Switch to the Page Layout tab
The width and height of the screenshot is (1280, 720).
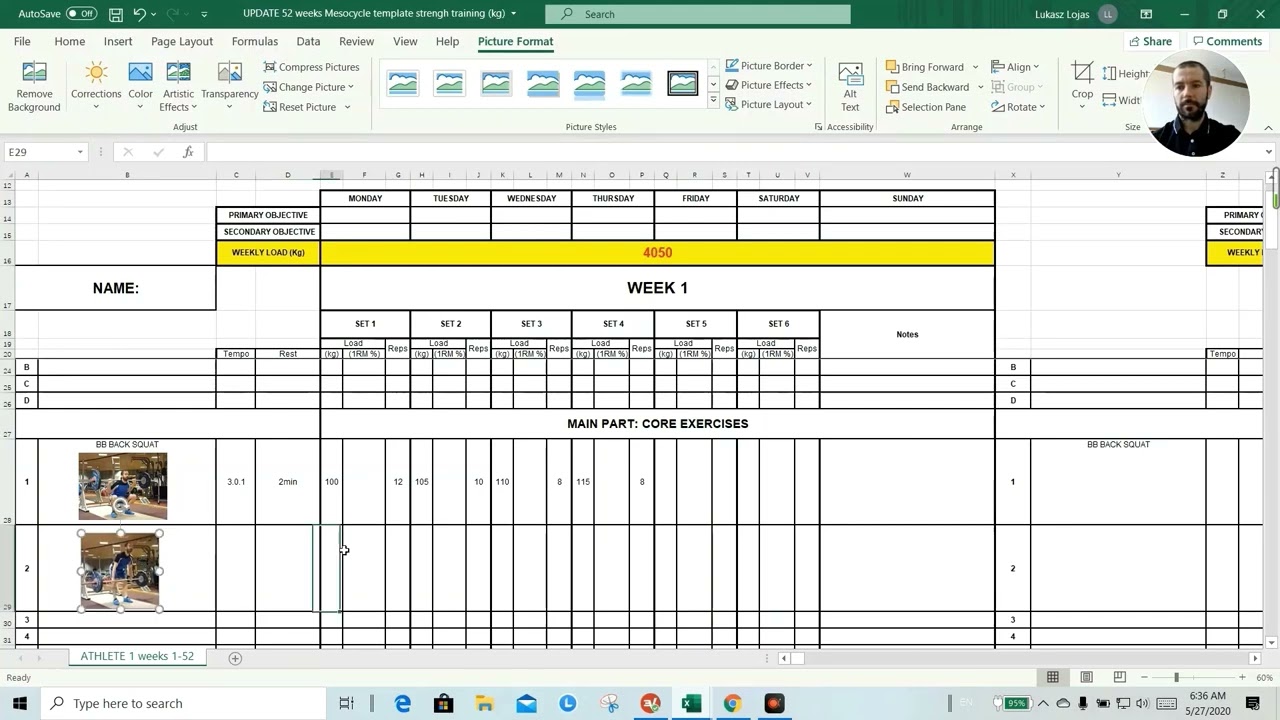coord(182,41)
